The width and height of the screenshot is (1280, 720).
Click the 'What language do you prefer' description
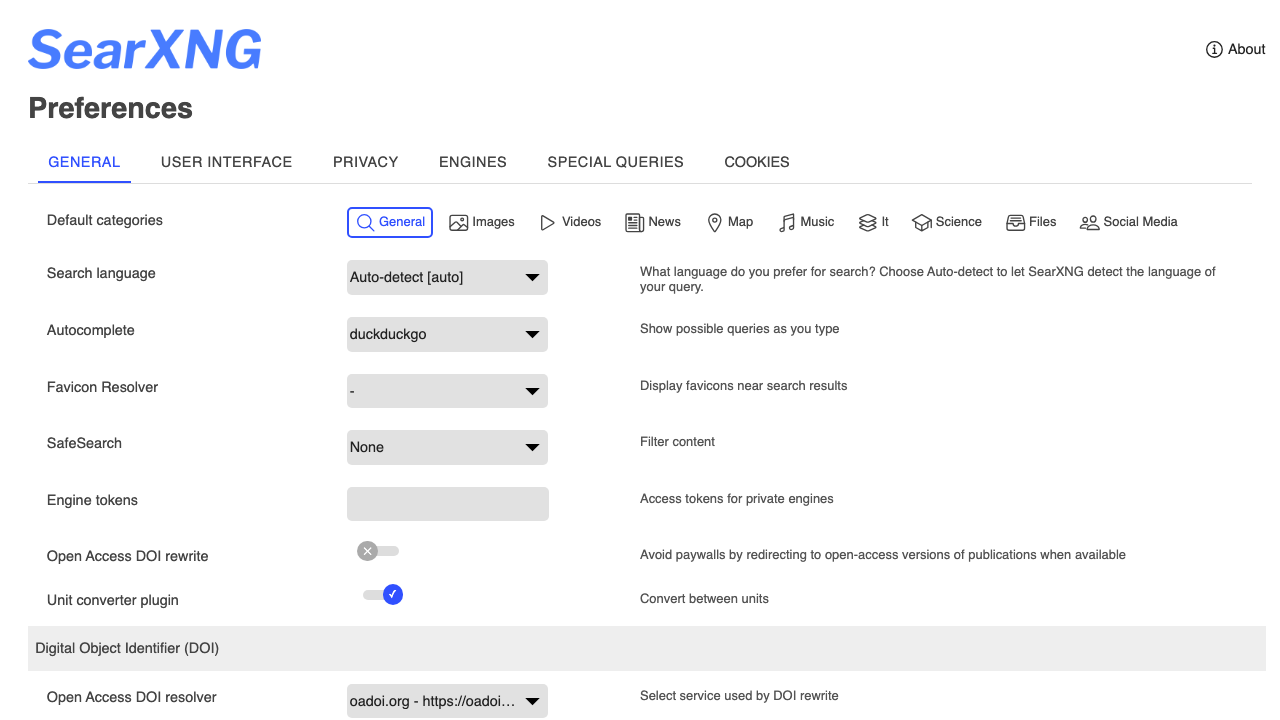pos(928,279)
